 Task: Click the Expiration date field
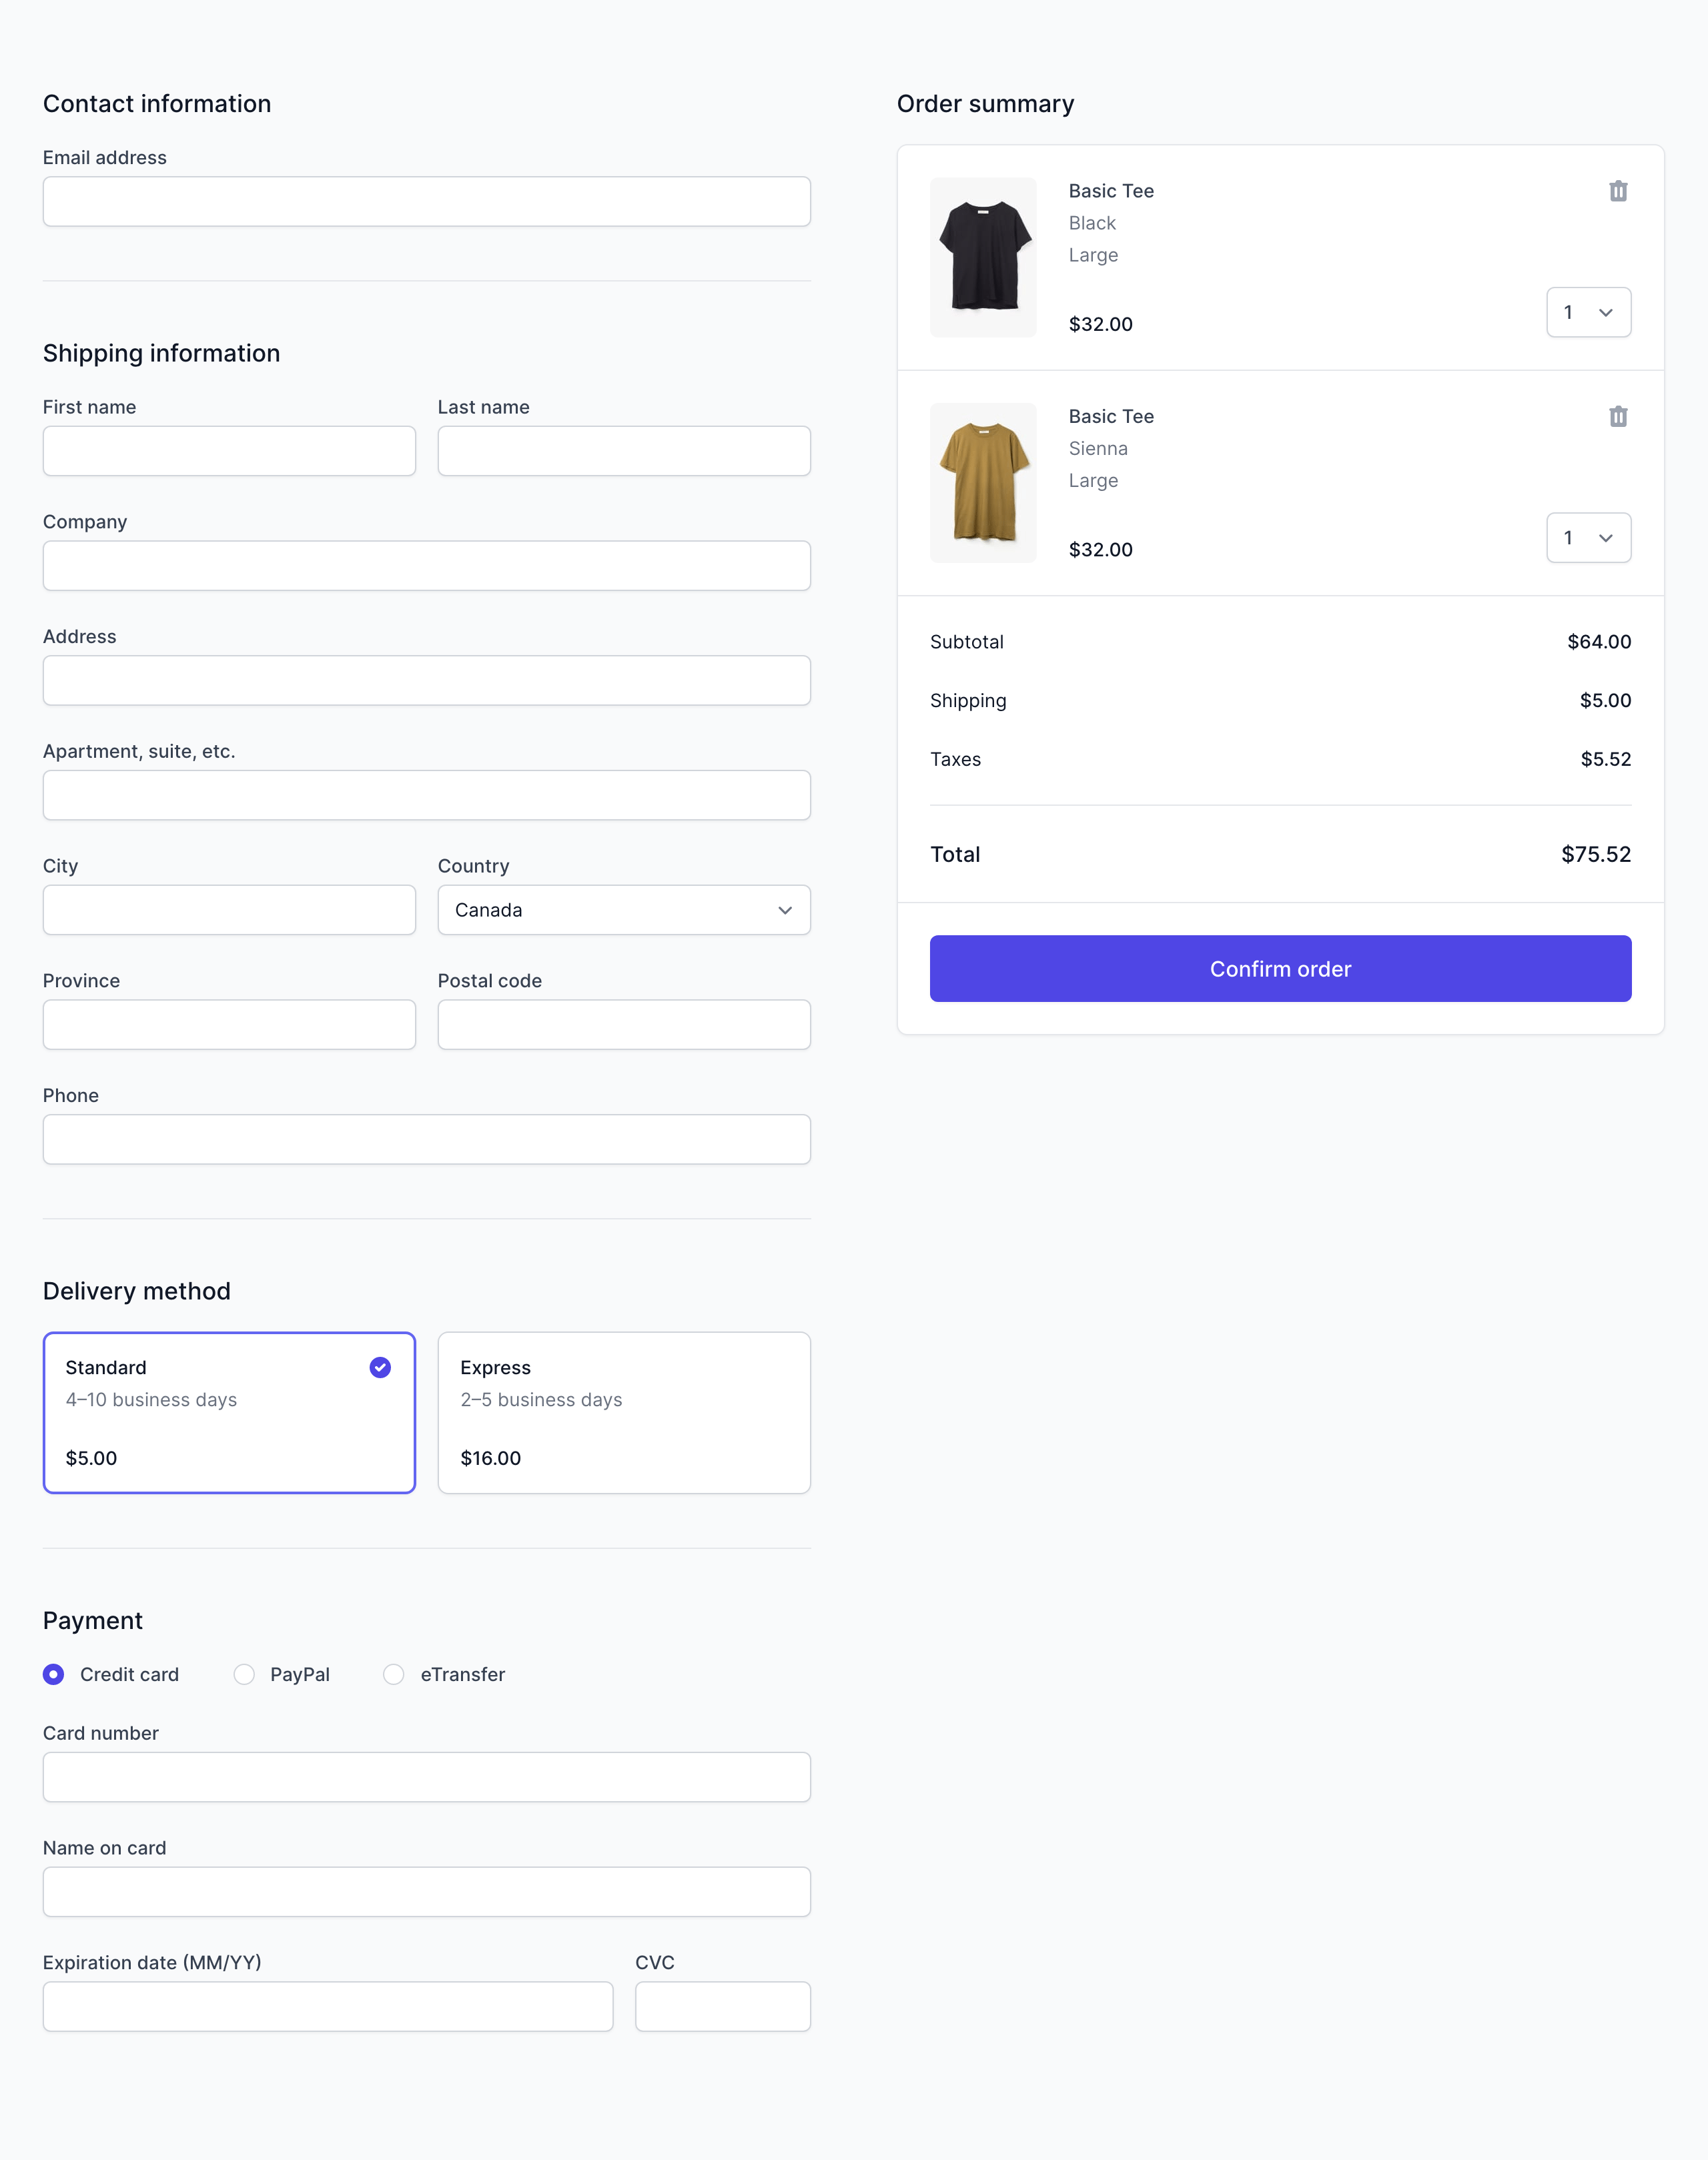point(327,2006)
